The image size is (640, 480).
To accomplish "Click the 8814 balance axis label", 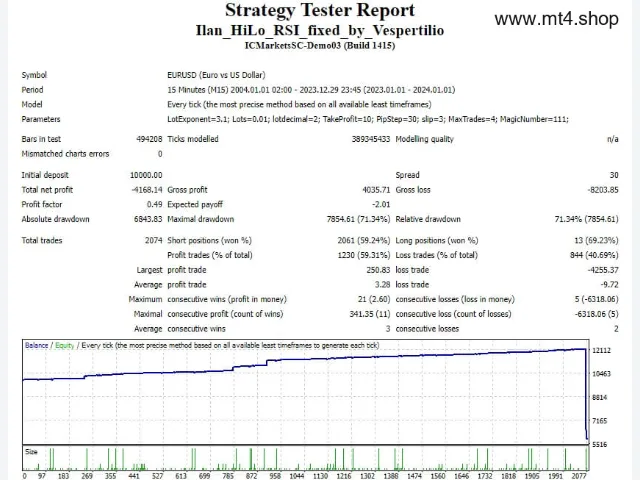I will point(600,398).
